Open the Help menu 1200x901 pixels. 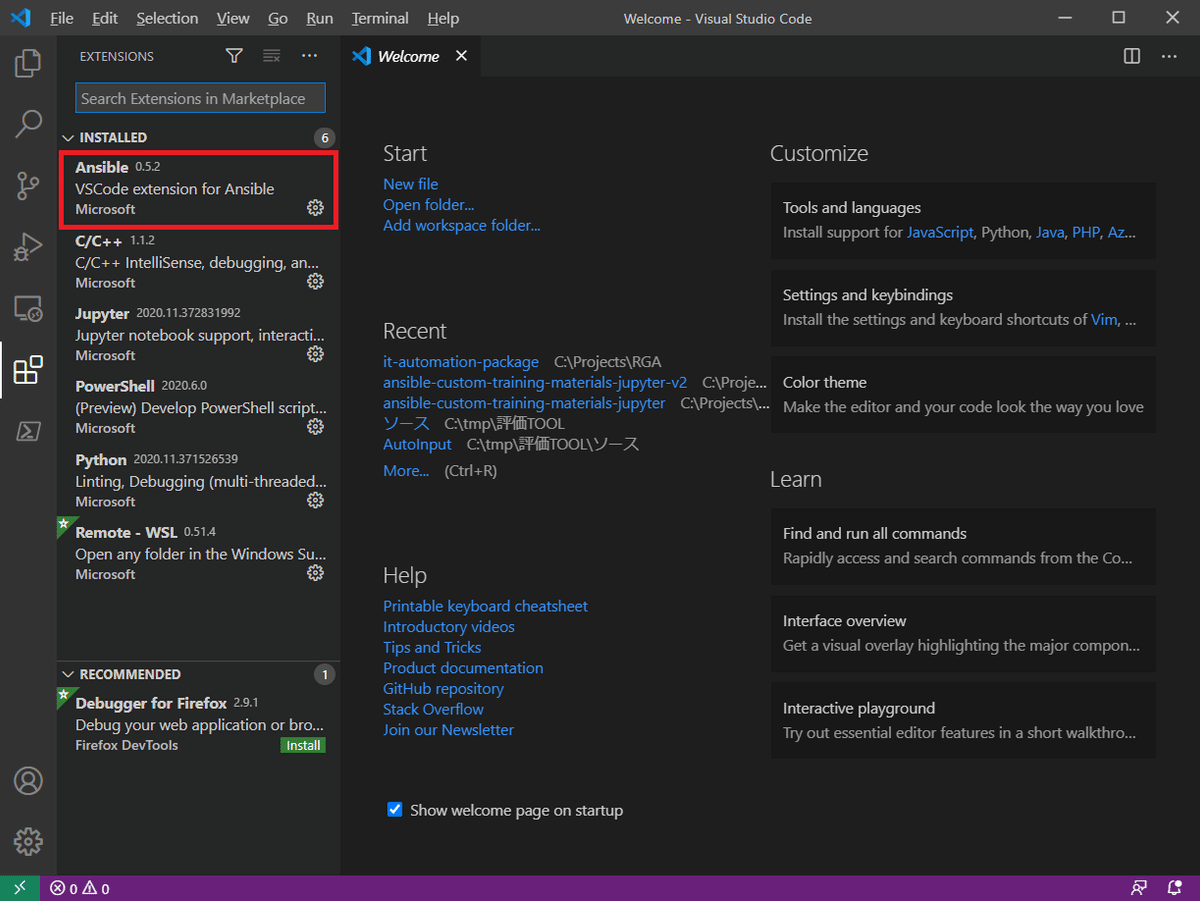[x=443, y=18]
